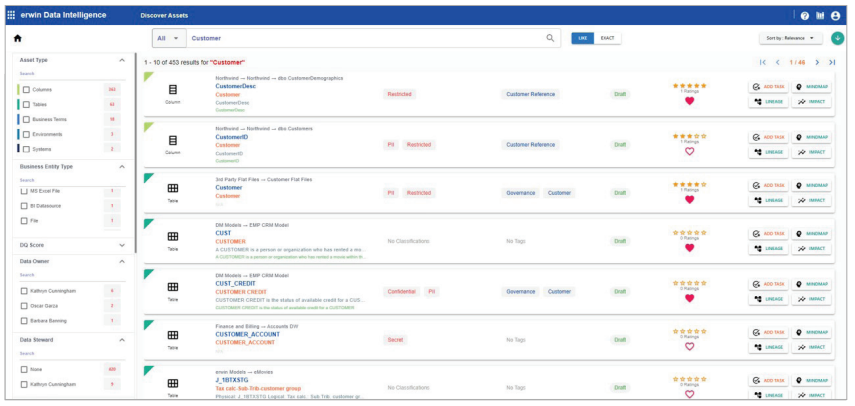Screen dimensions: 855x406
Task: Click Governance tag on CUST_CREDIT row
Action: click(520, 292)
